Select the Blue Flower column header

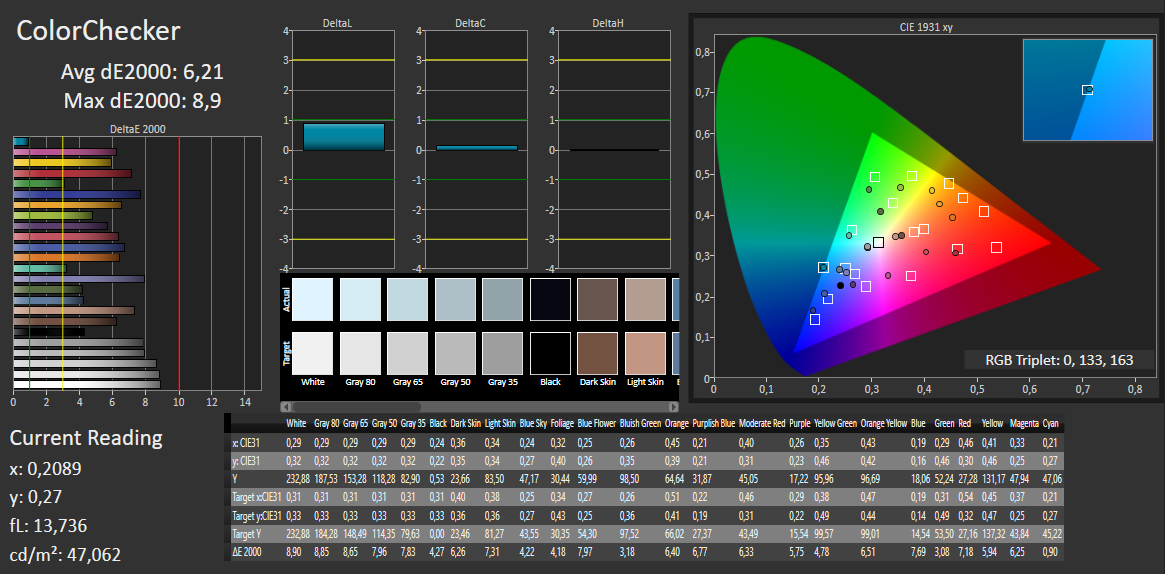597,424
